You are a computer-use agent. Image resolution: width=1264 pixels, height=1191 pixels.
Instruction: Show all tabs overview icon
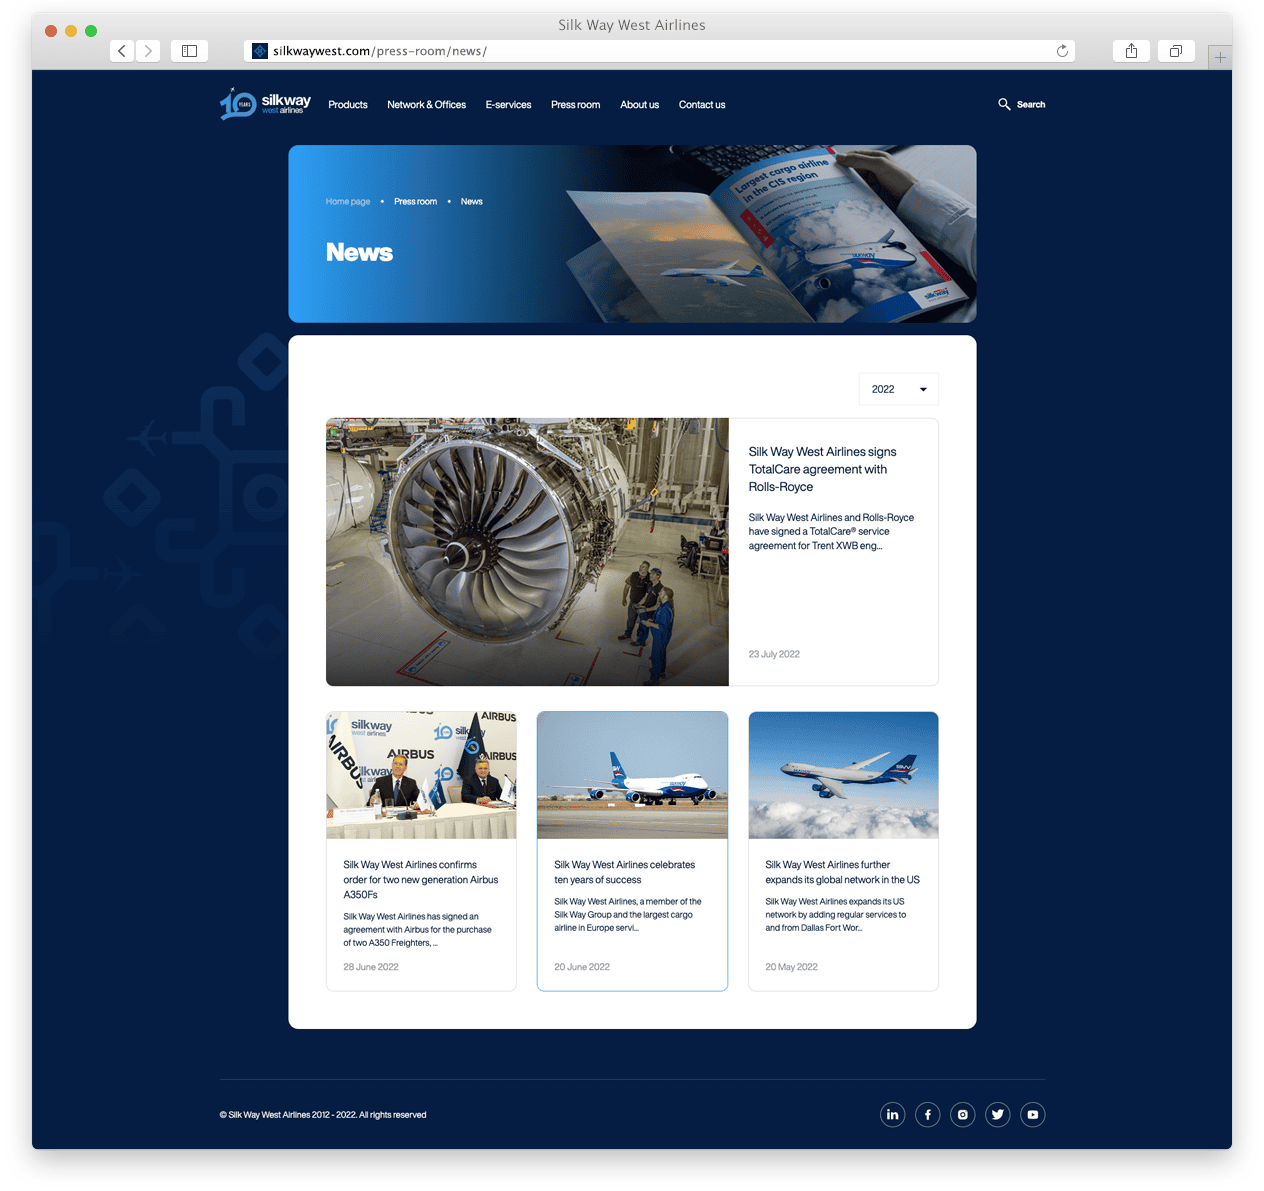coord(1176,51)
